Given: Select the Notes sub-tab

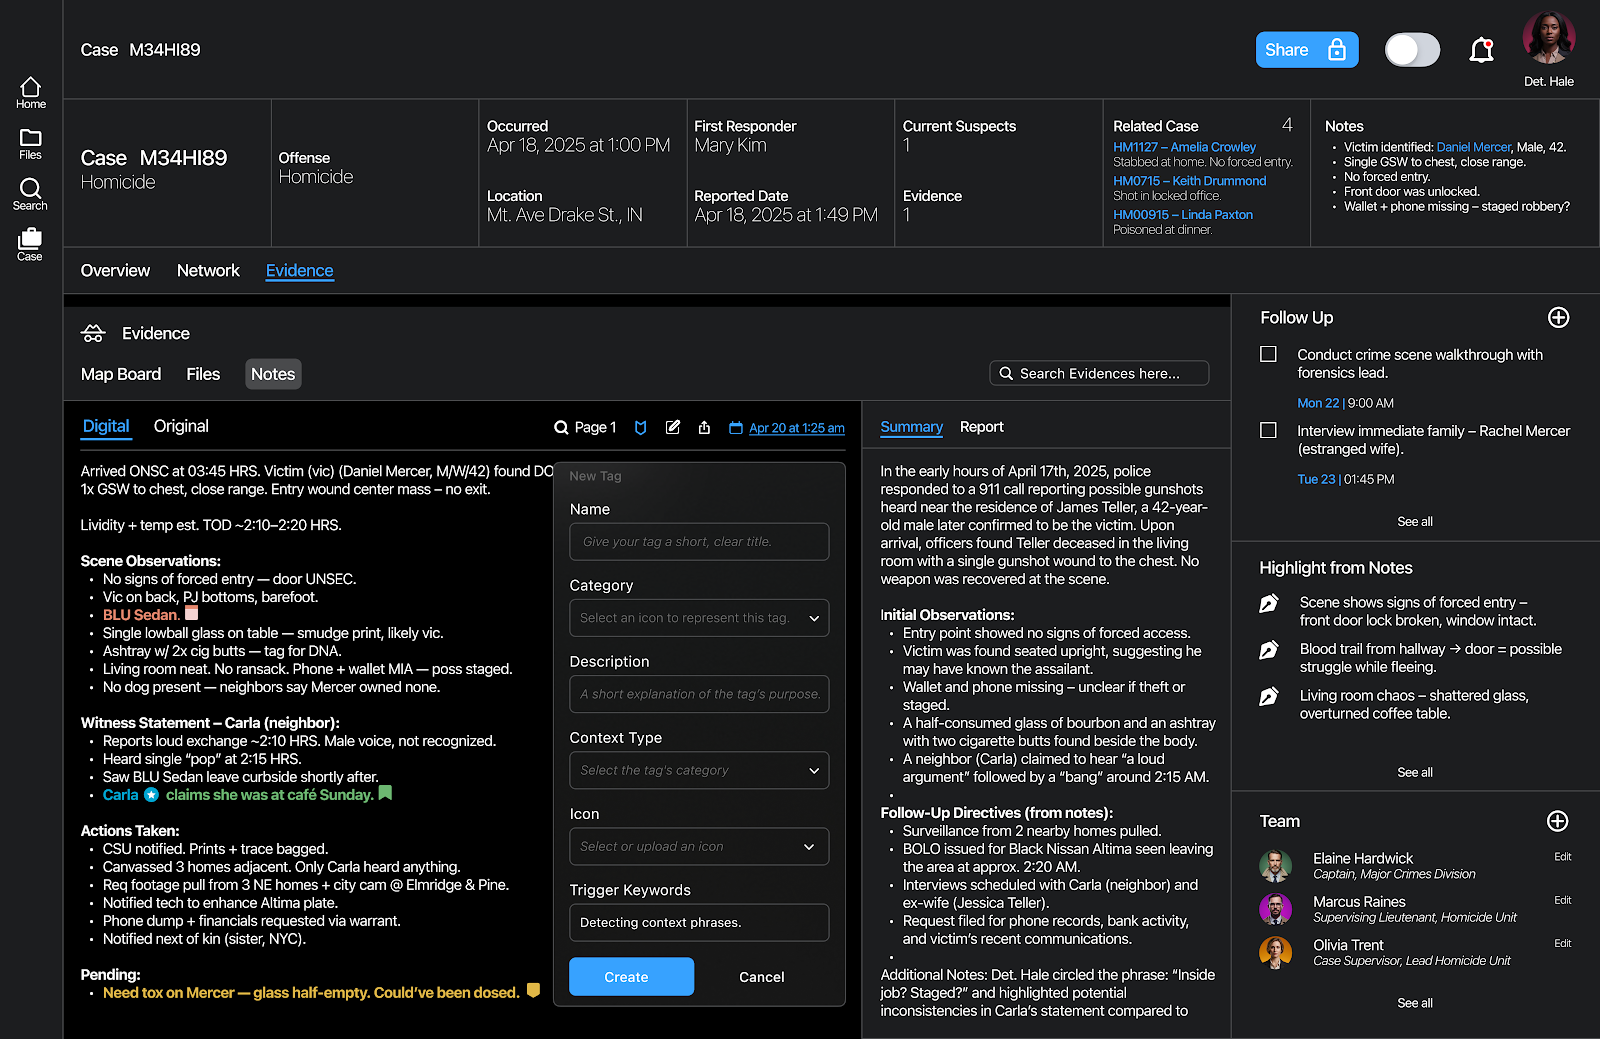Looking at the screenshot, I should [x=273, y=374].
